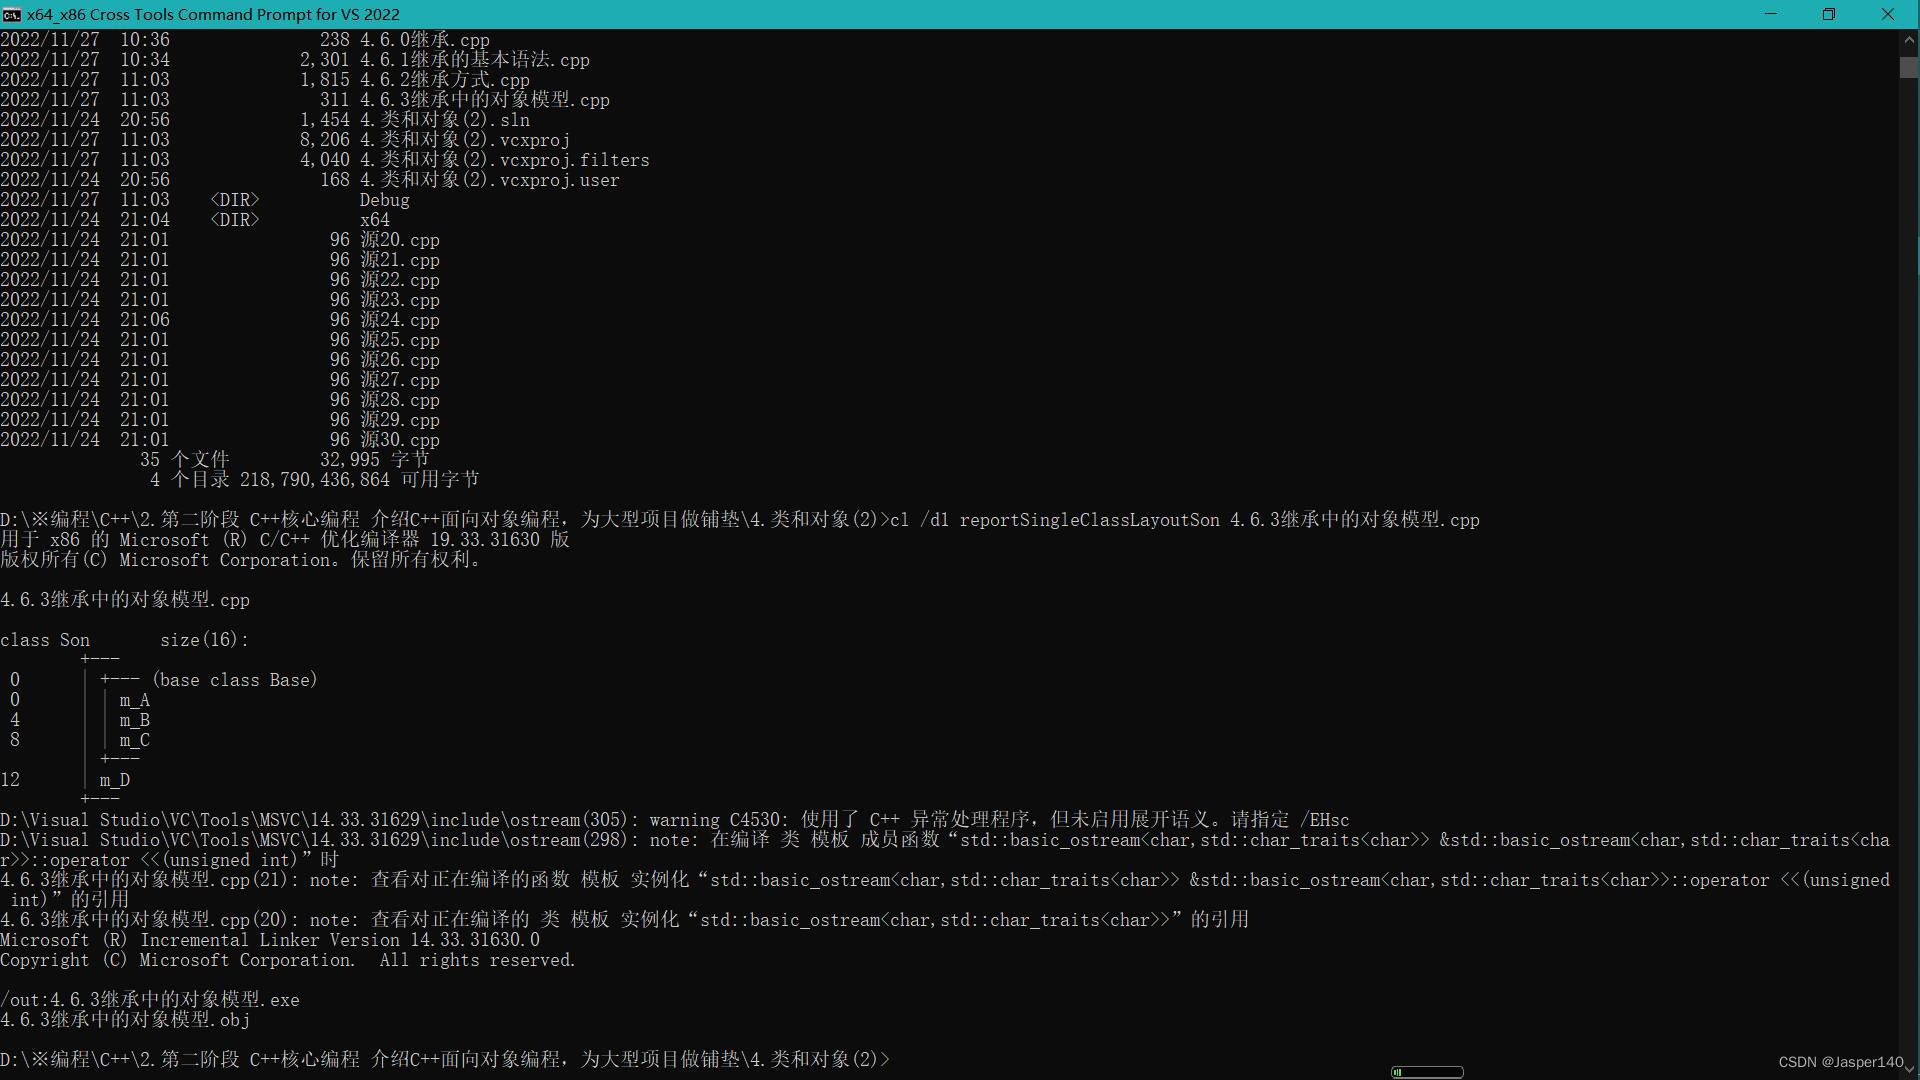Screen dimensions: 1920x1080
Task: Click warning C4530 message line
Action: coord(675,820)
